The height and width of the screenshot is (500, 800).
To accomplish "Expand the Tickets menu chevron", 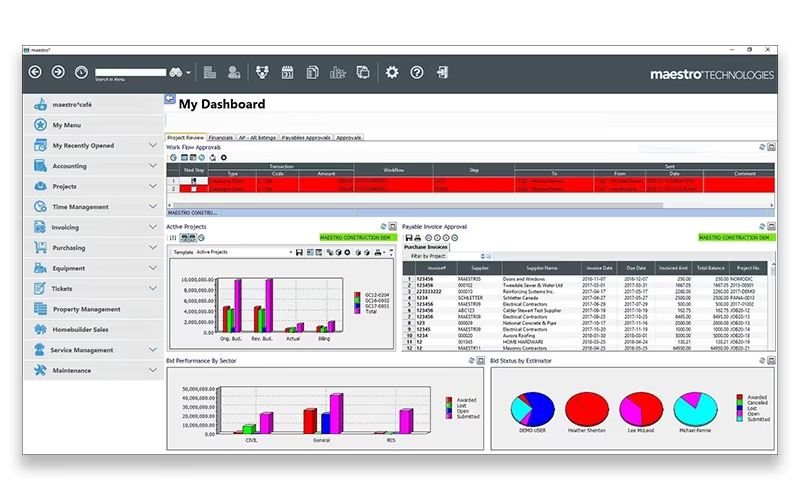I will pyautogui.click(x=153, y=288).
